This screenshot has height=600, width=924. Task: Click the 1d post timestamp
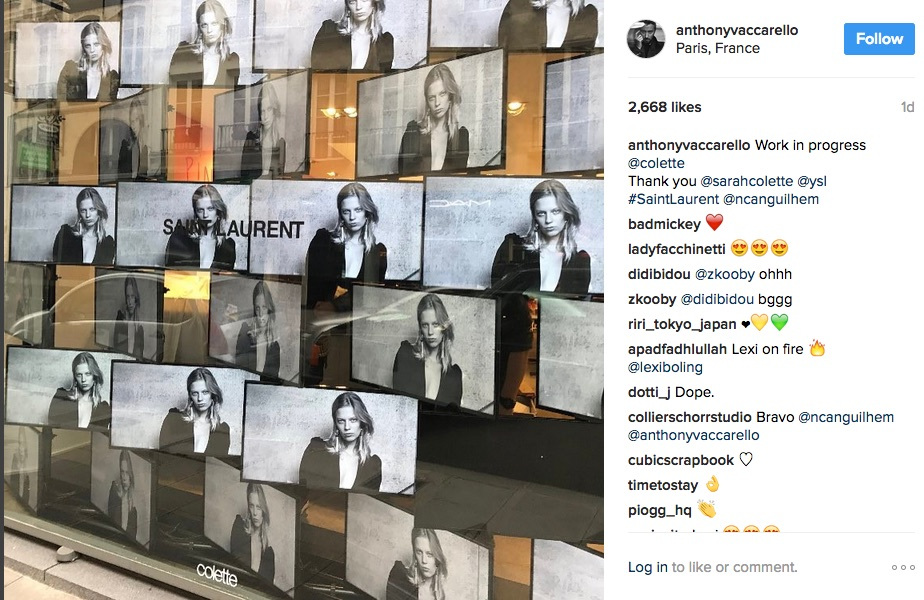pos(908,107)
